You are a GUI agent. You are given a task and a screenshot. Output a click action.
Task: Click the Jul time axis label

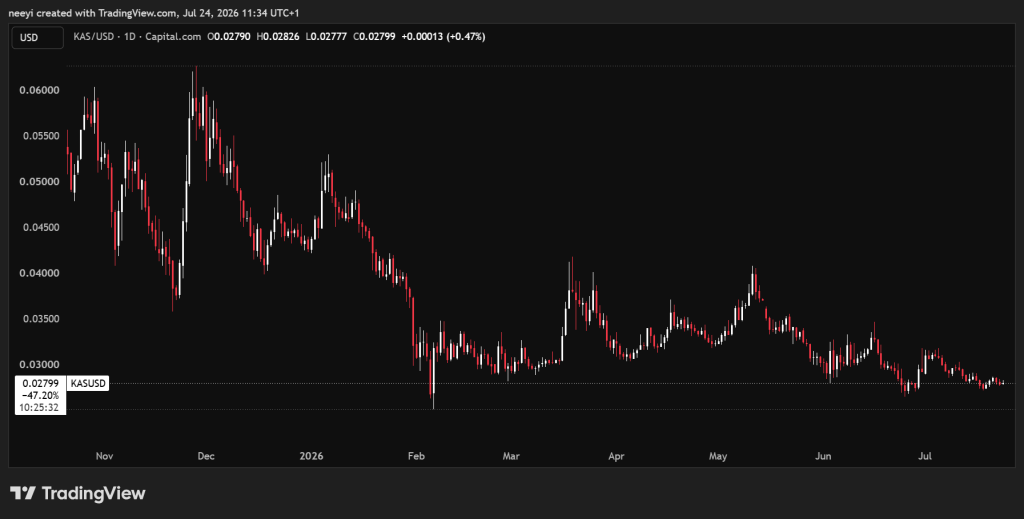pyautogui.click(x=925, y=456)
